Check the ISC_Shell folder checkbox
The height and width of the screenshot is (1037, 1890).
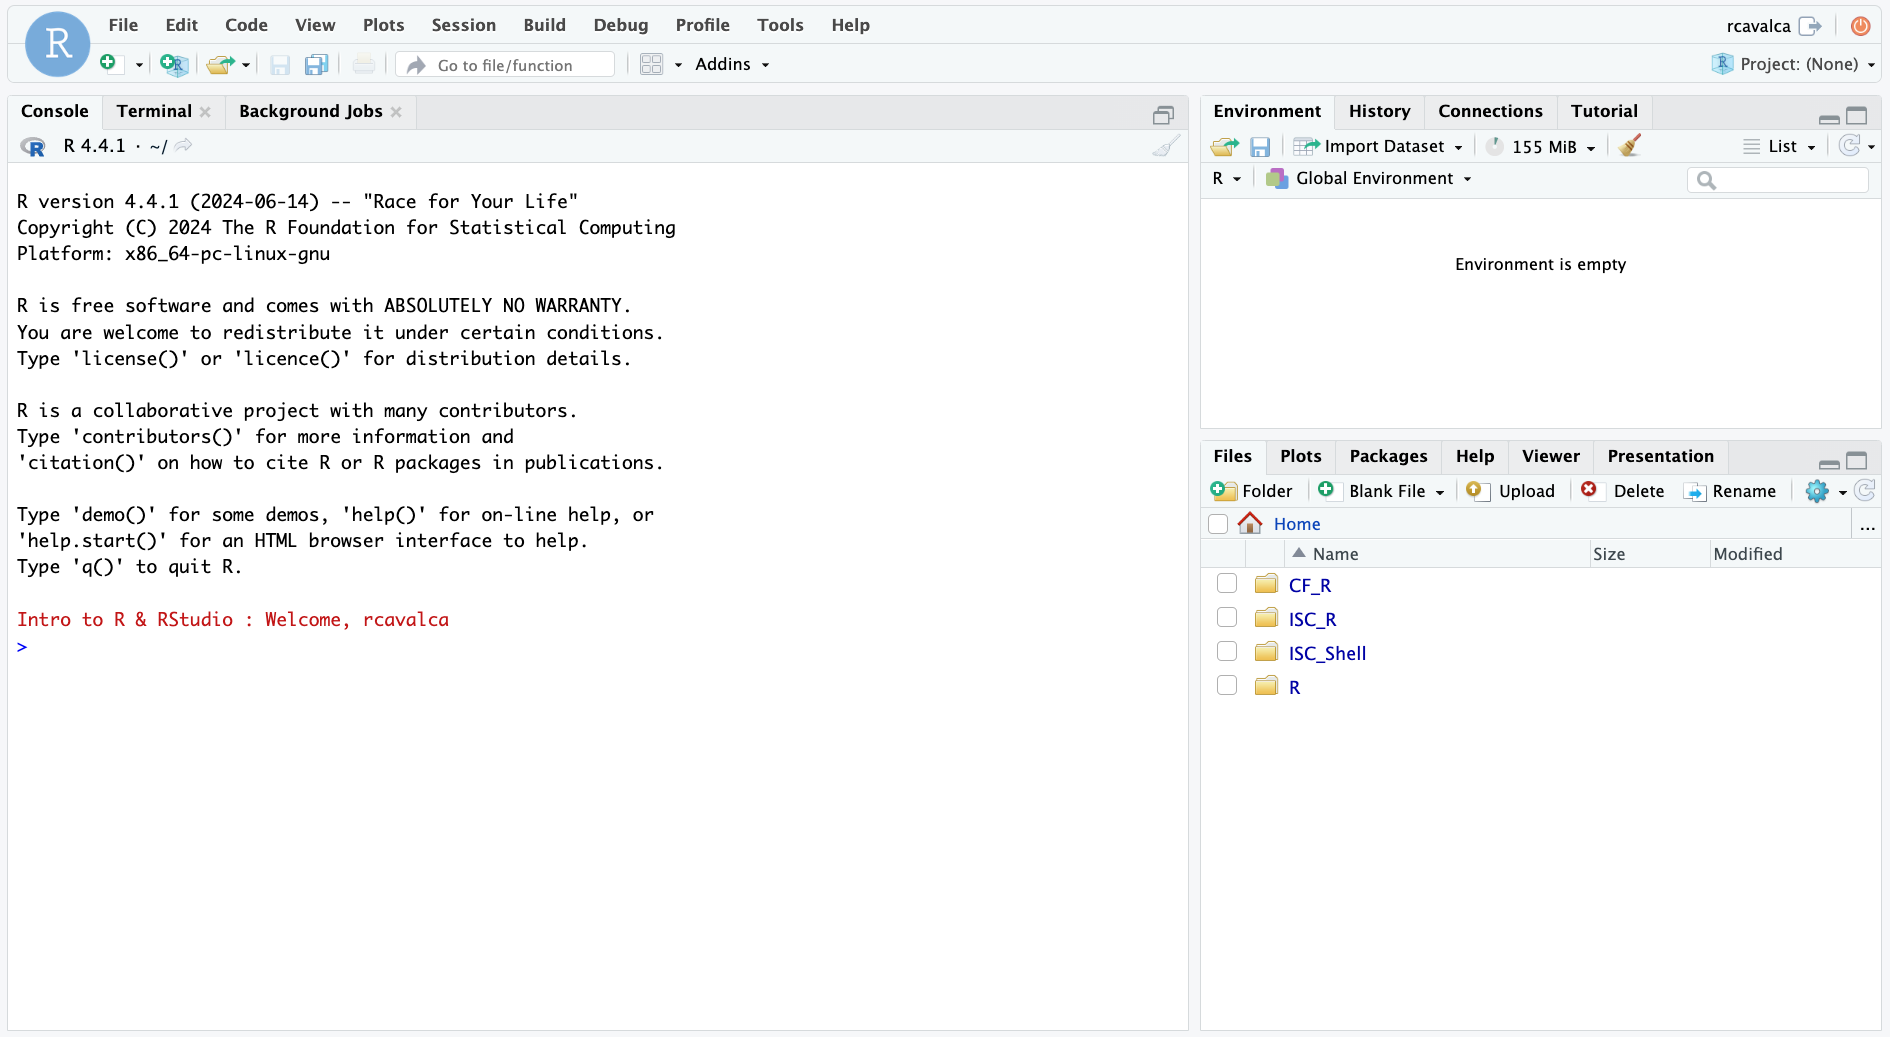(x=1227, y=651)
